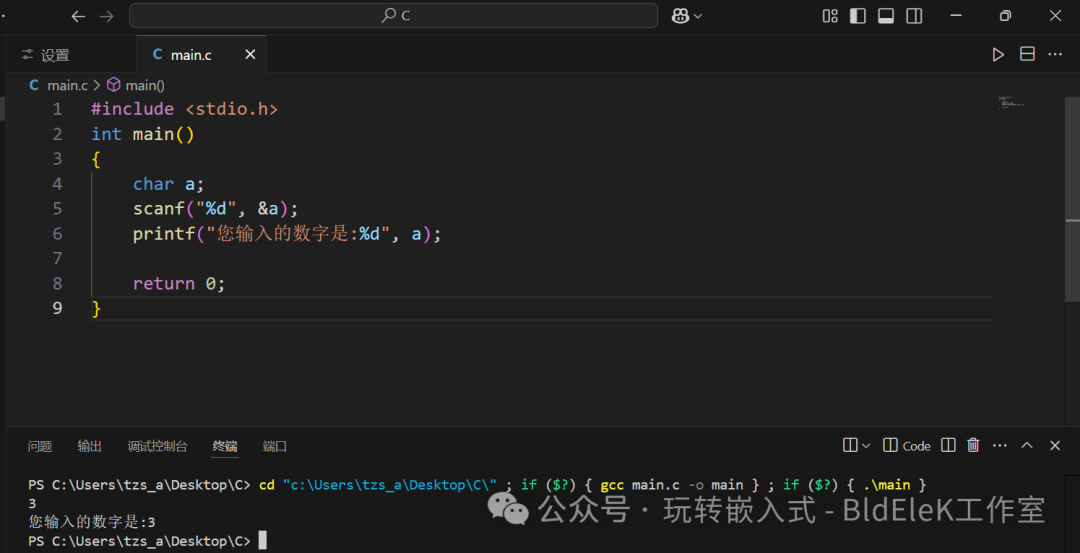Collapse the main function fold arrow
Screen dimensions: 1080x553
[79, 134]
